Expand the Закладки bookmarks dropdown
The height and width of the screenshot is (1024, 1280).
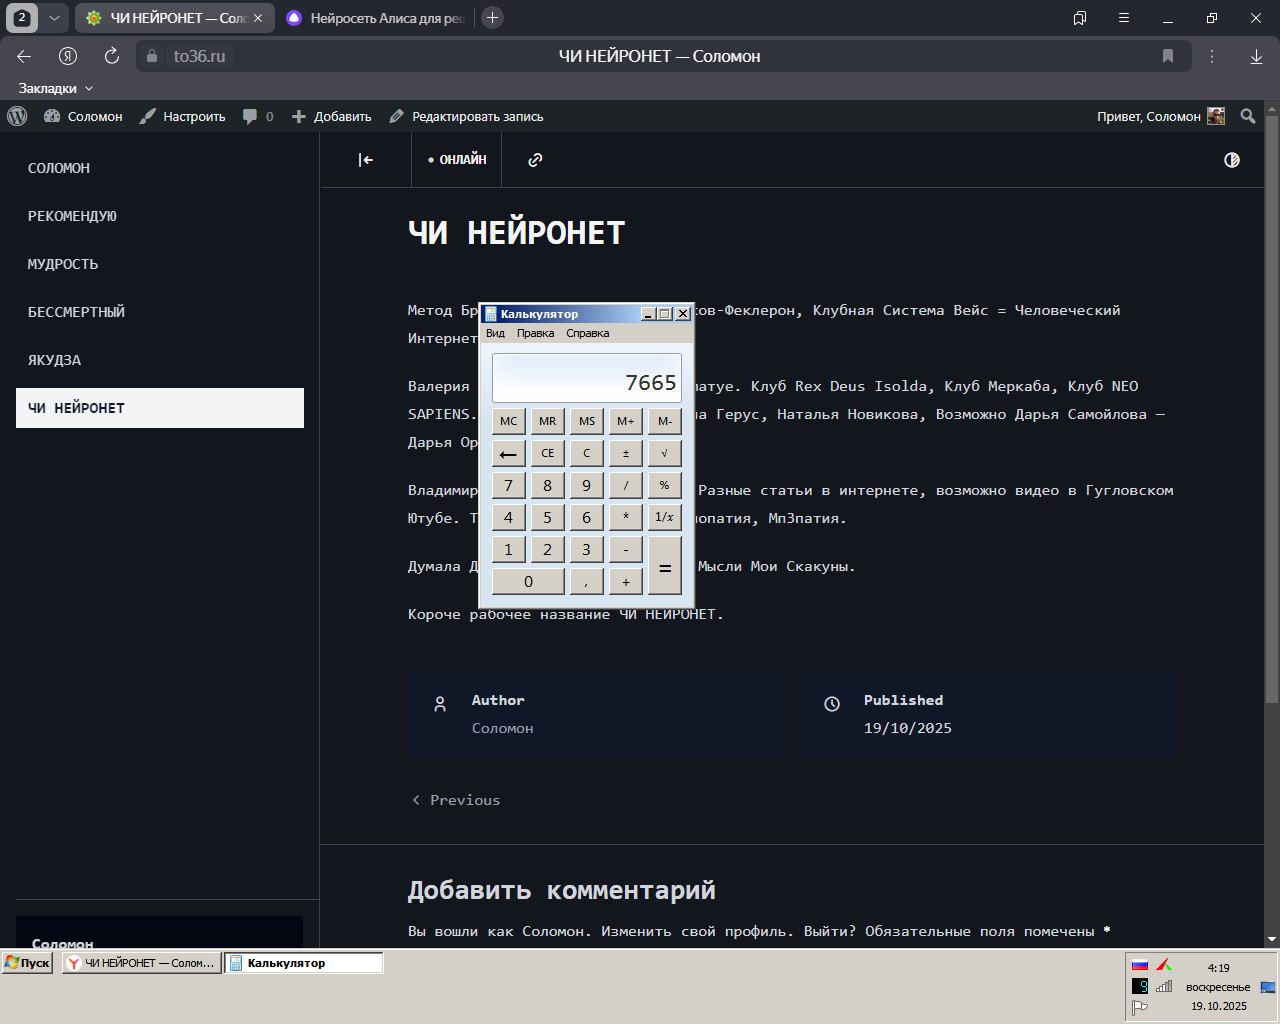(56, 88)
